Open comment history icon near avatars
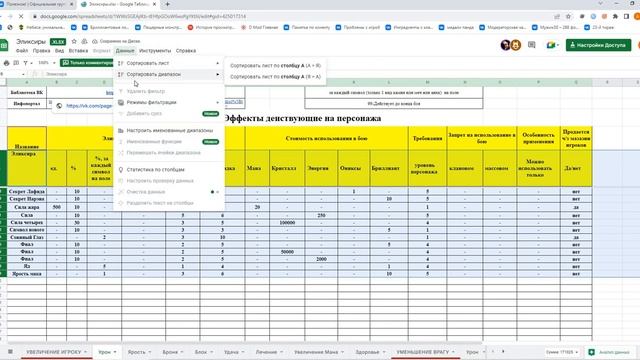Screen dimensions: 640x360 pyautogui.click(x=531, y=45)
